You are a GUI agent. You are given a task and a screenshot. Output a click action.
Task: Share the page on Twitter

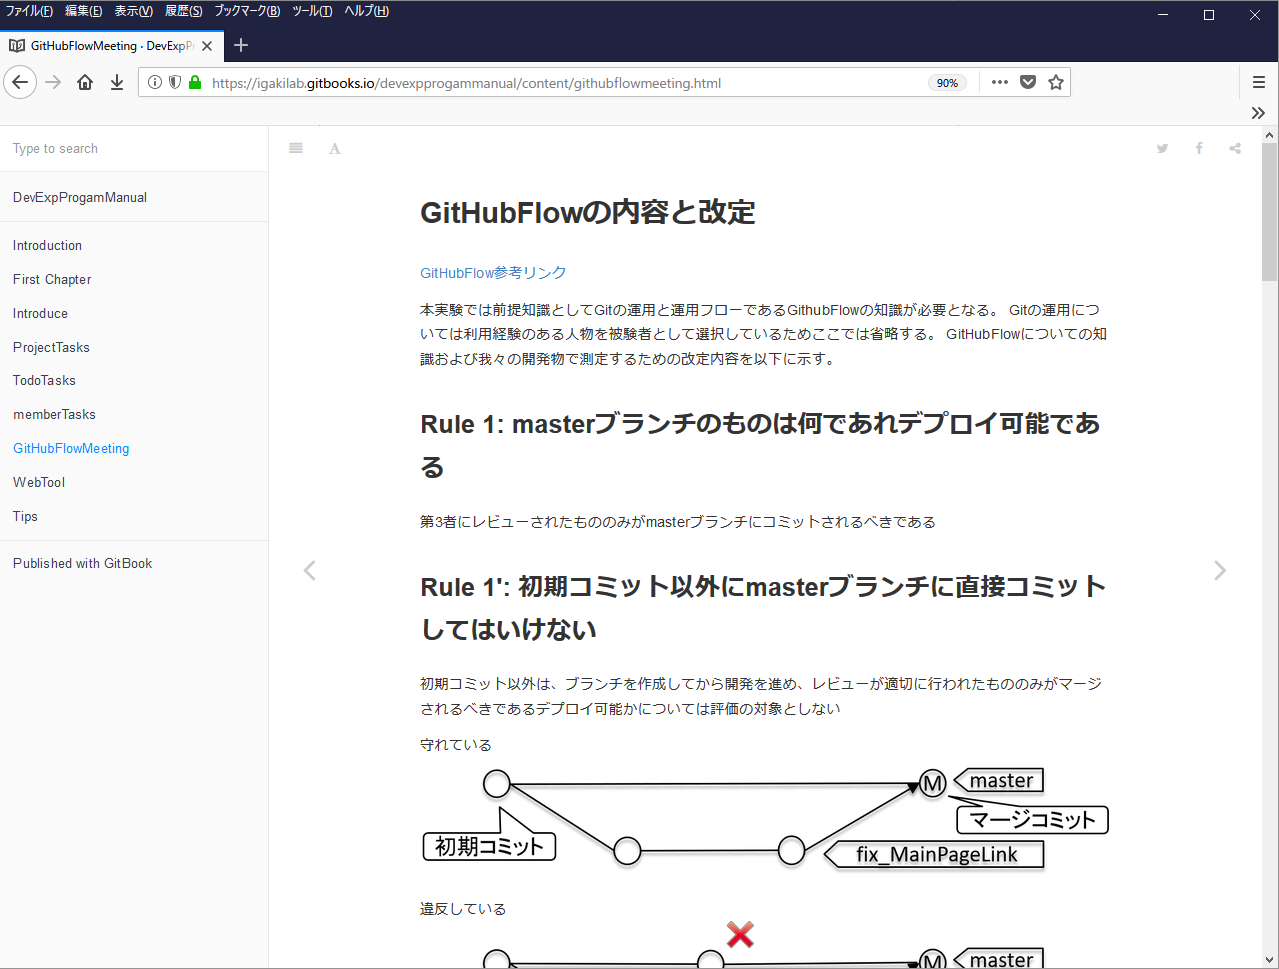coord(1162,148)
